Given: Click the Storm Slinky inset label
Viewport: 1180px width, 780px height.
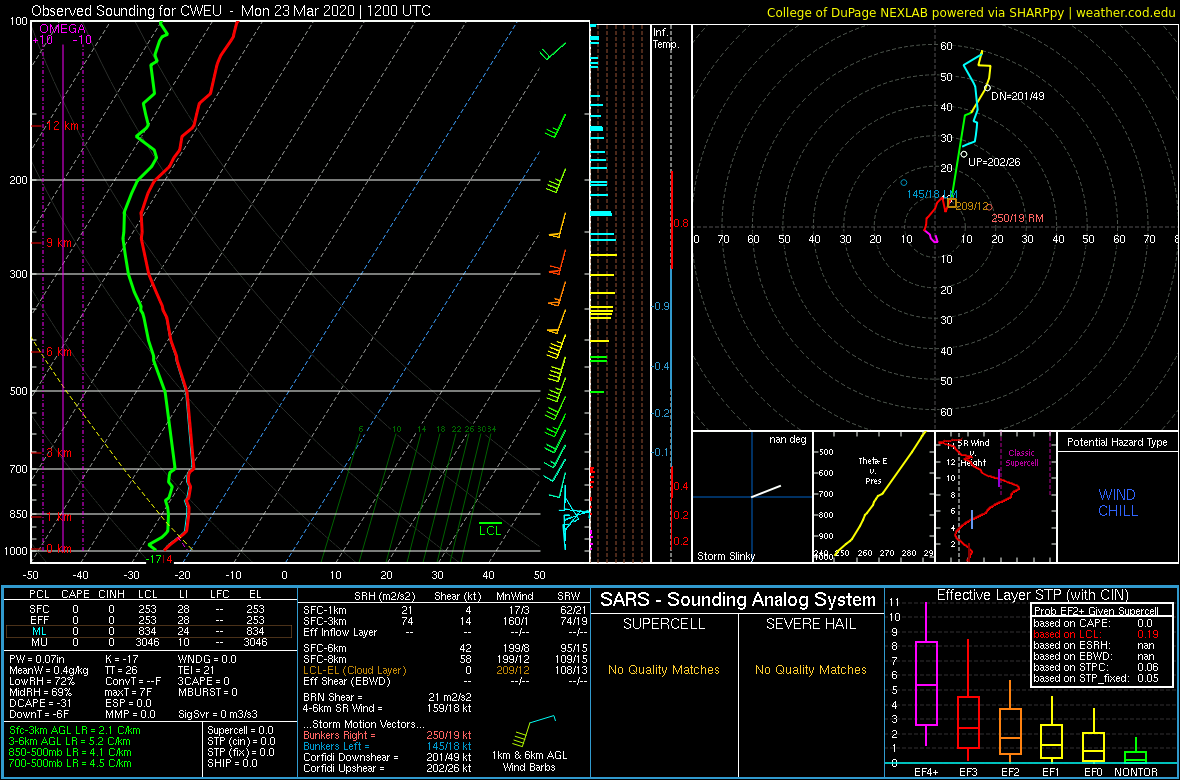Looking at the screenshot, I should [726, 556].
